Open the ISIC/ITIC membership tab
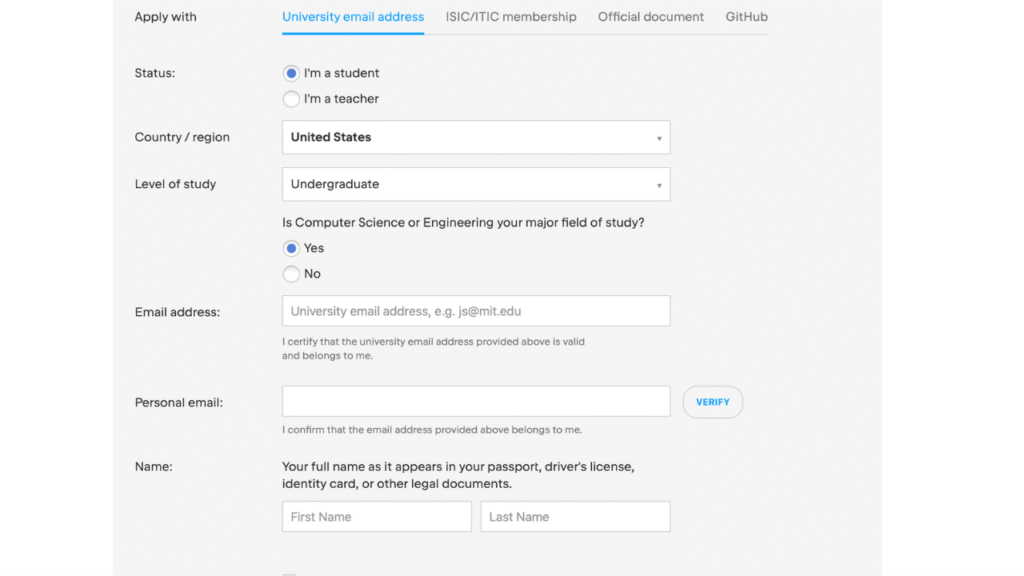This screenshot has width=1024, height=576. (x=511, y=17)
